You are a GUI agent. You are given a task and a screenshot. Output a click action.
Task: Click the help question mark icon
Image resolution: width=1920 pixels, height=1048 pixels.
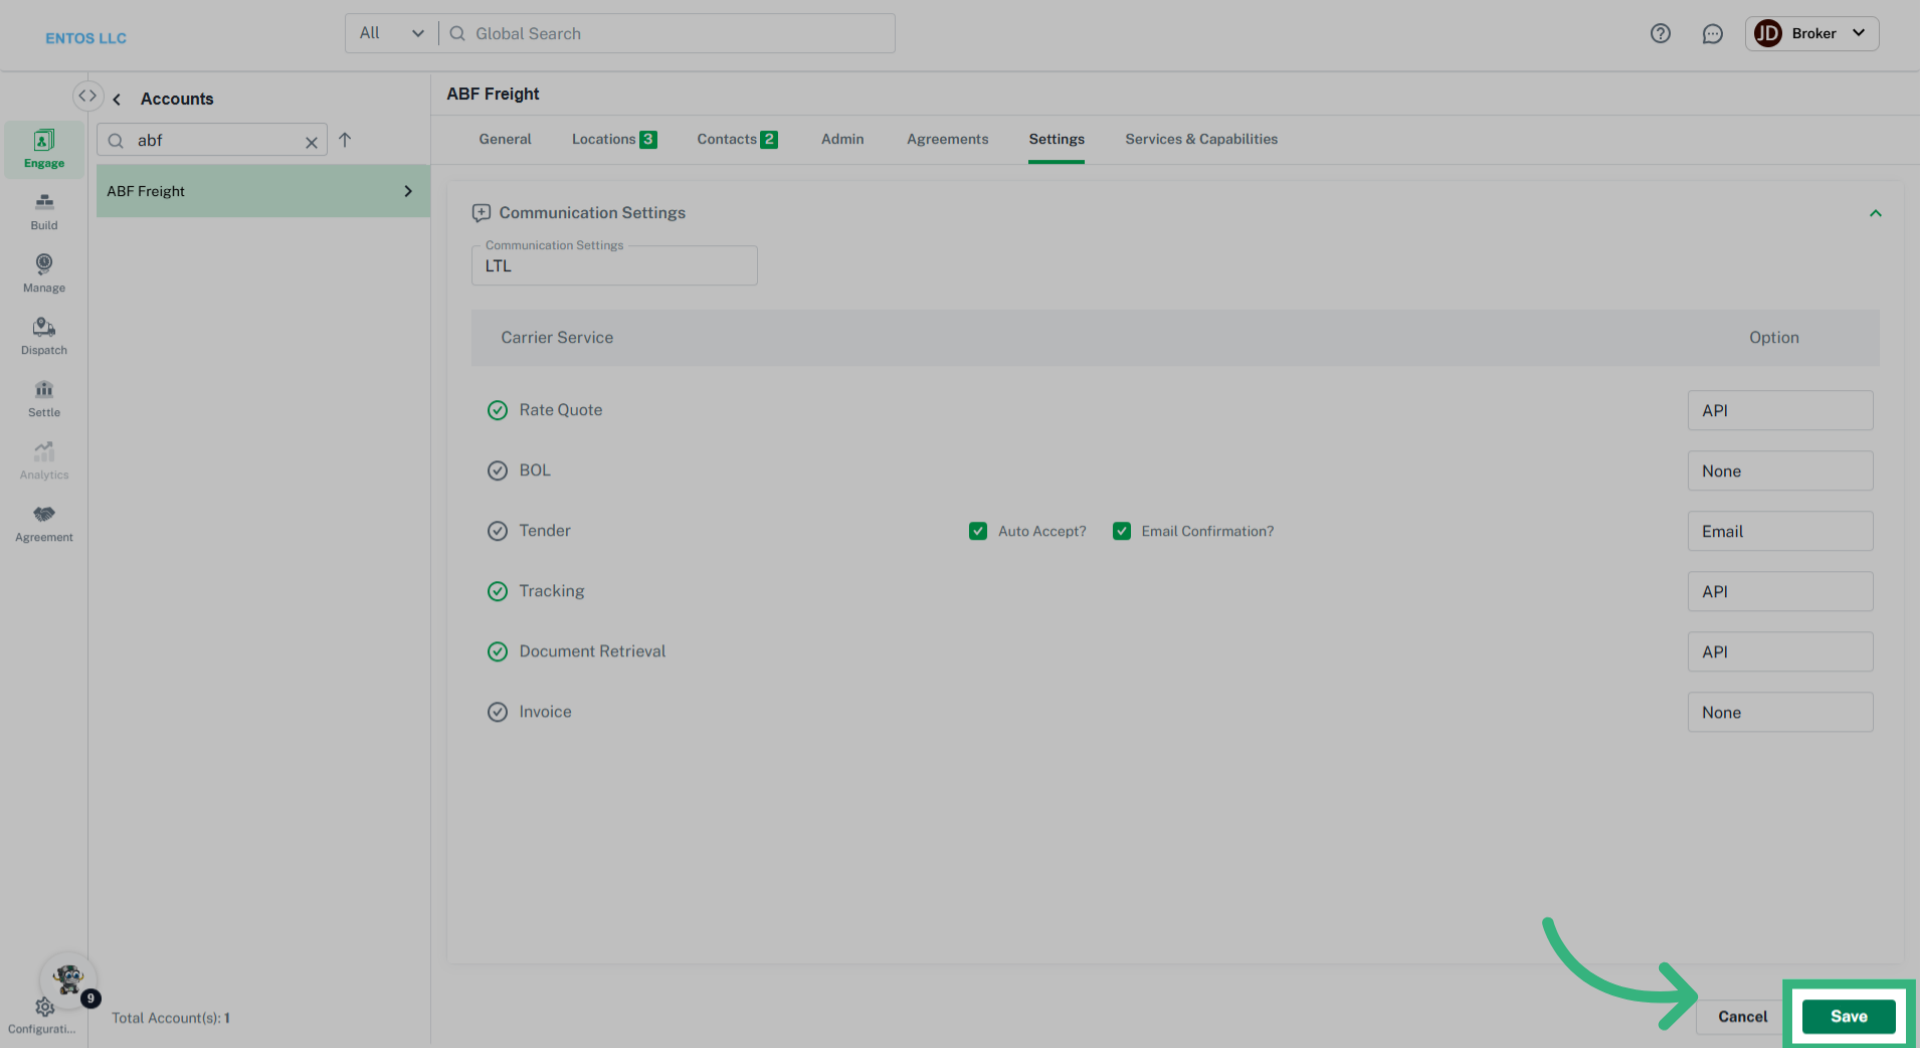click(1660, 34)
